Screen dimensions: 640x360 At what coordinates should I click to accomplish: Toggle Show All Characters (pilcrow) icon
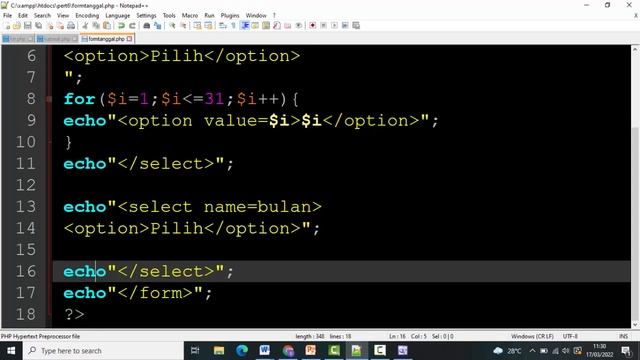[233, 25]
